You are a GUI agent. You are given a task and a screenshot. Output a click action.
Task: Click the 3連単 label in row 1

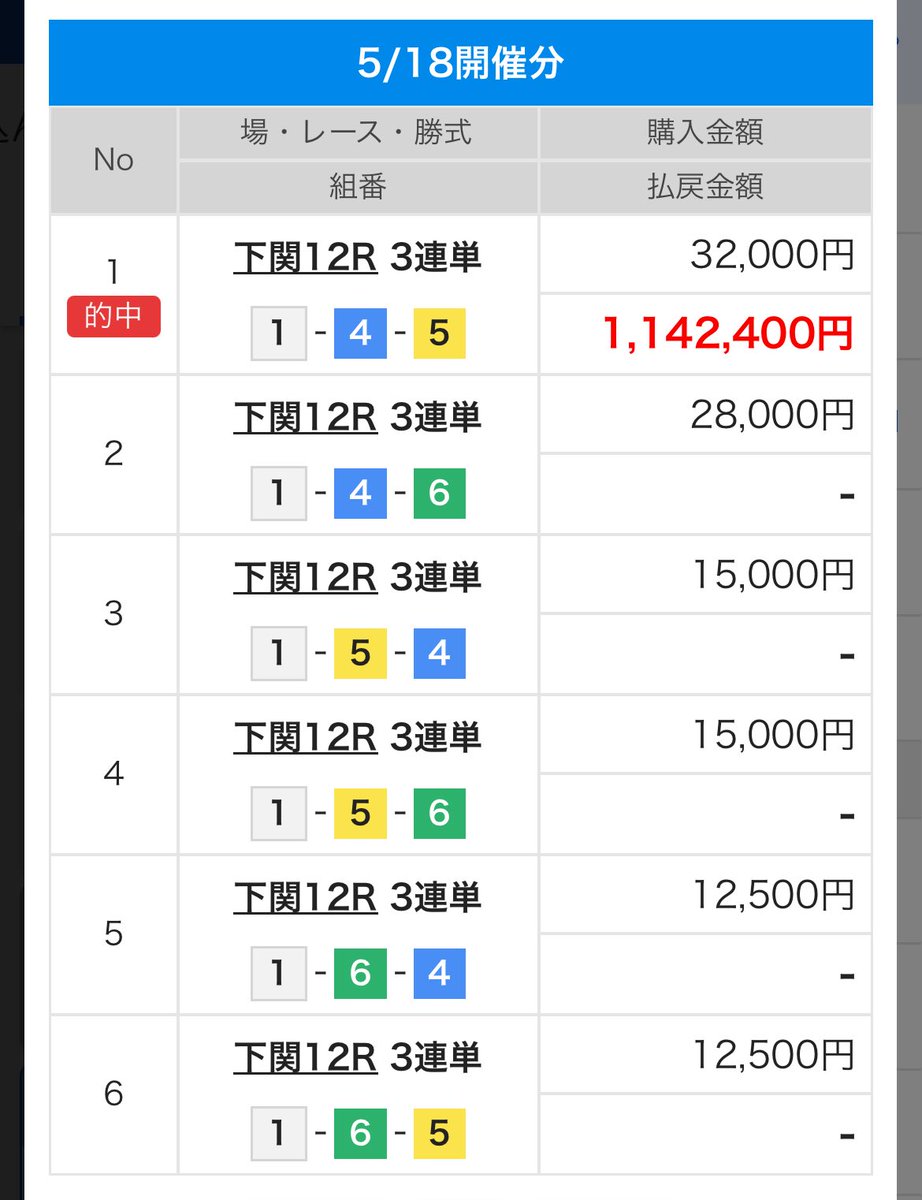(436, 257)
